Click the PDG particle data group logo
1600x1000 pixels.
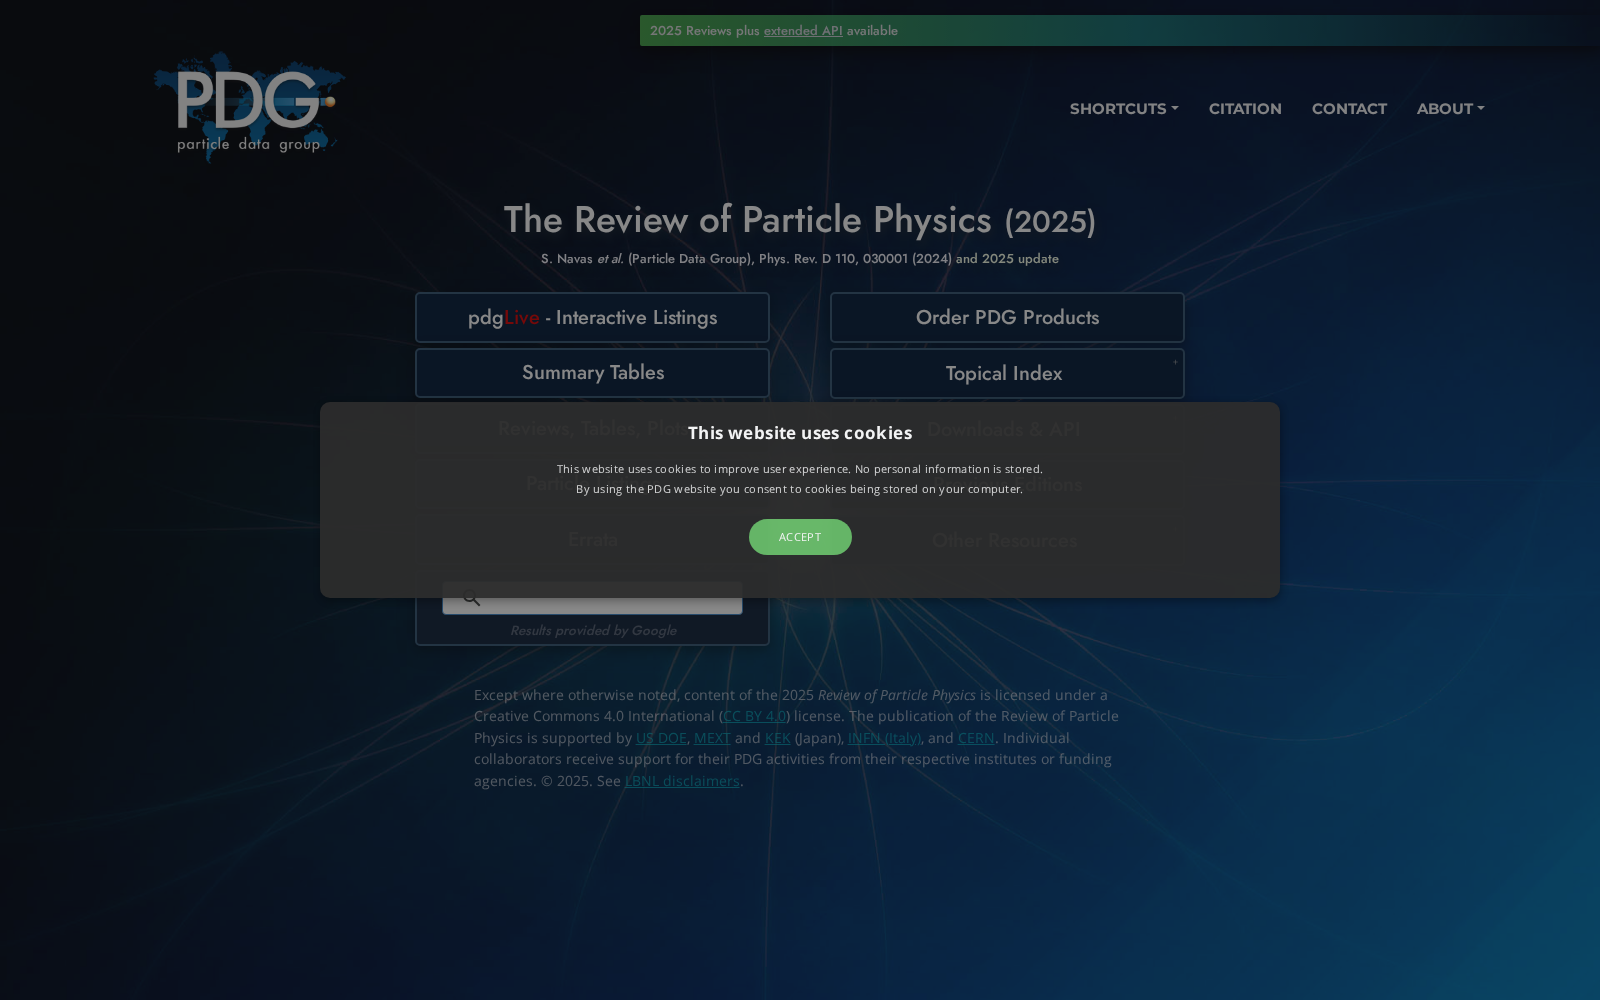click(249, 107)
